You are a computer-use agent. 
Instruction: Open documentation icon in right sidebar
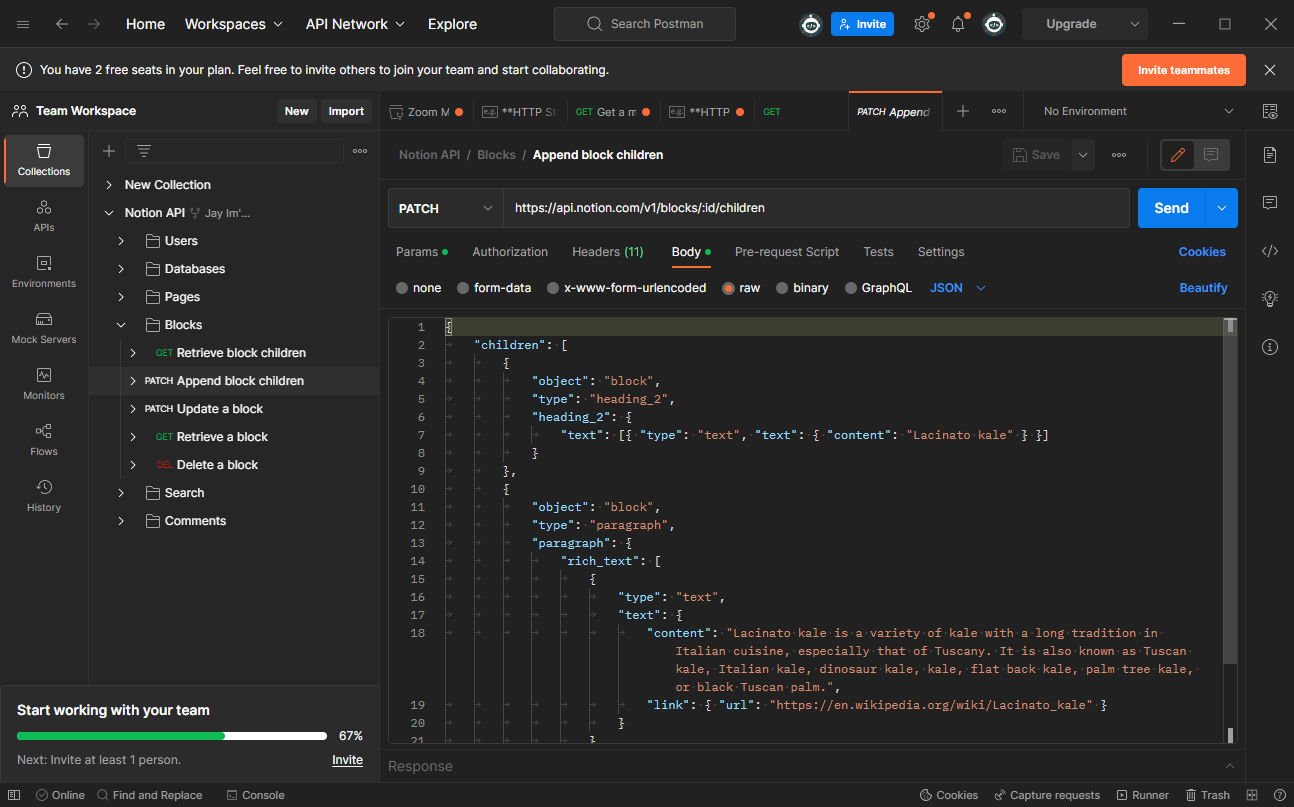point(1270,155)
